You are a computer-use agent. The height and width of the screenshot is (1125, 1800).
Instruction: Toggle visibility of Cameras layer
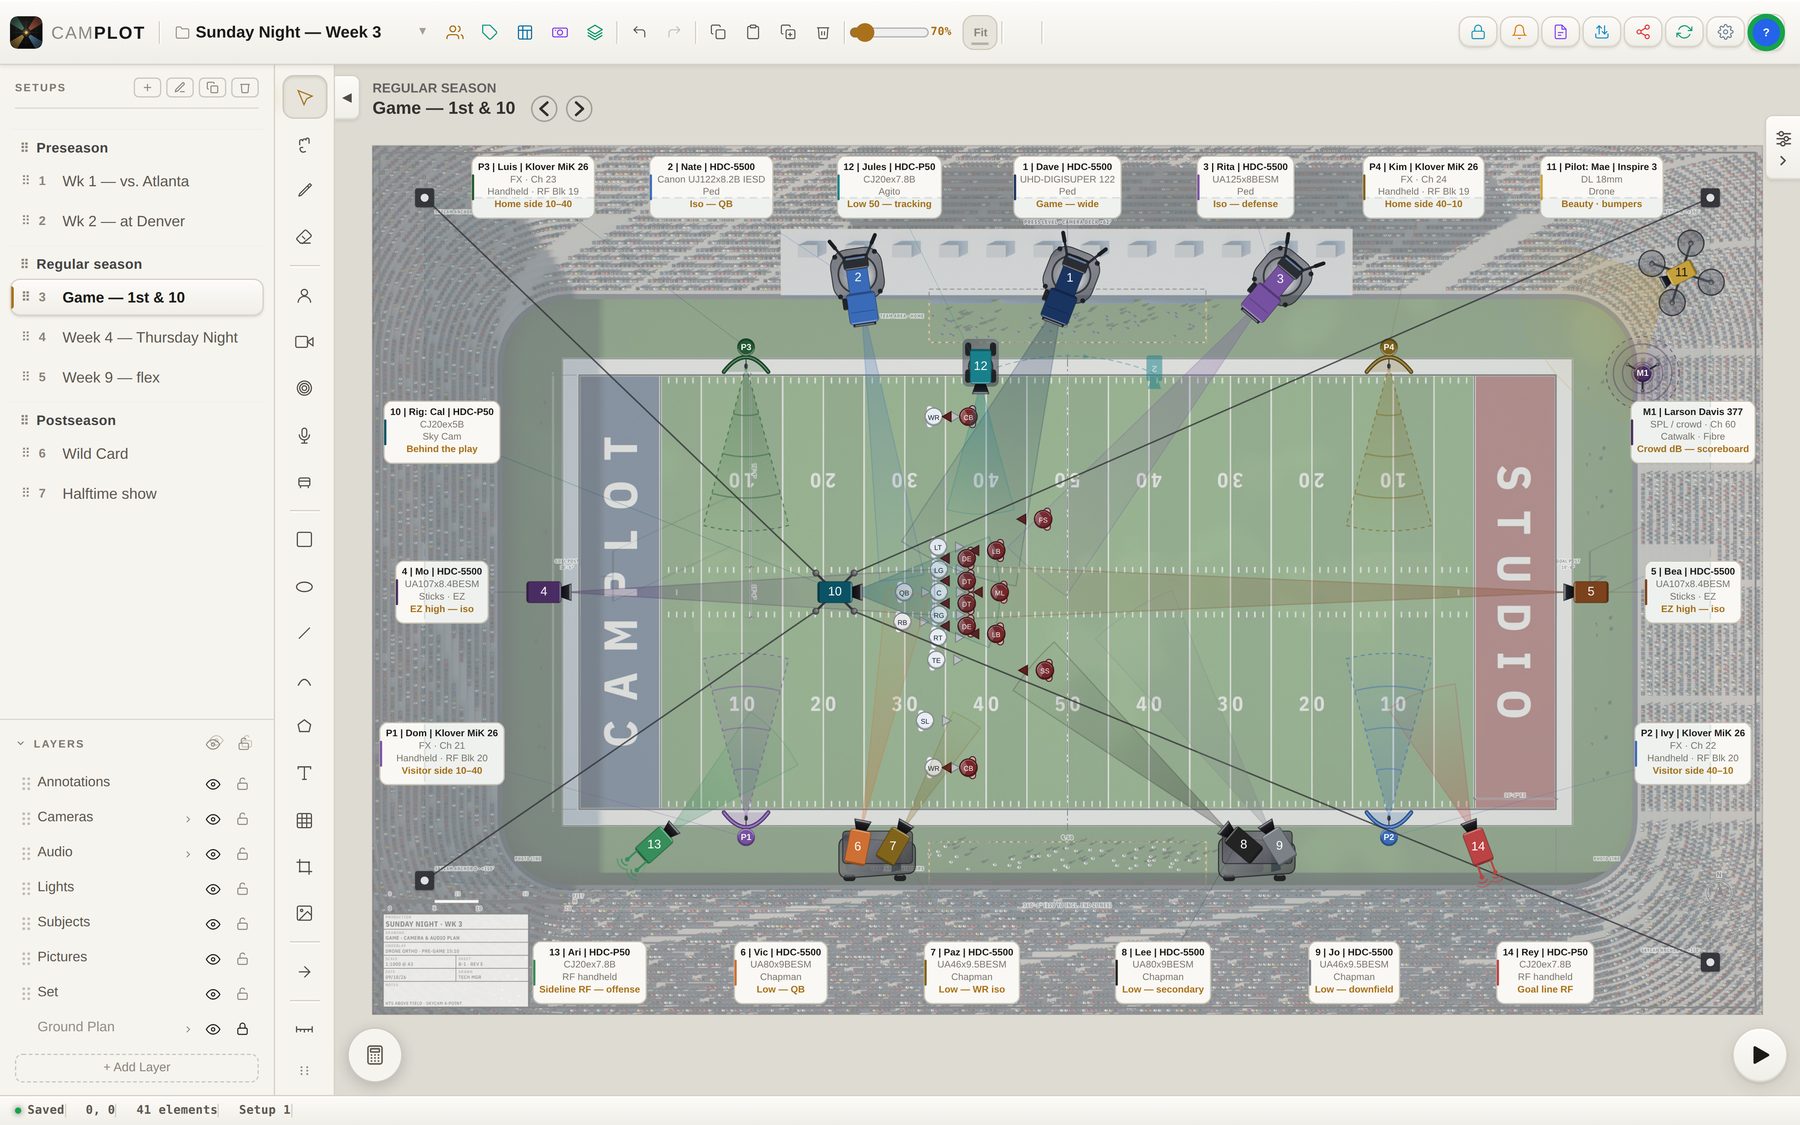pyautogui.click(x=213, y=819)
